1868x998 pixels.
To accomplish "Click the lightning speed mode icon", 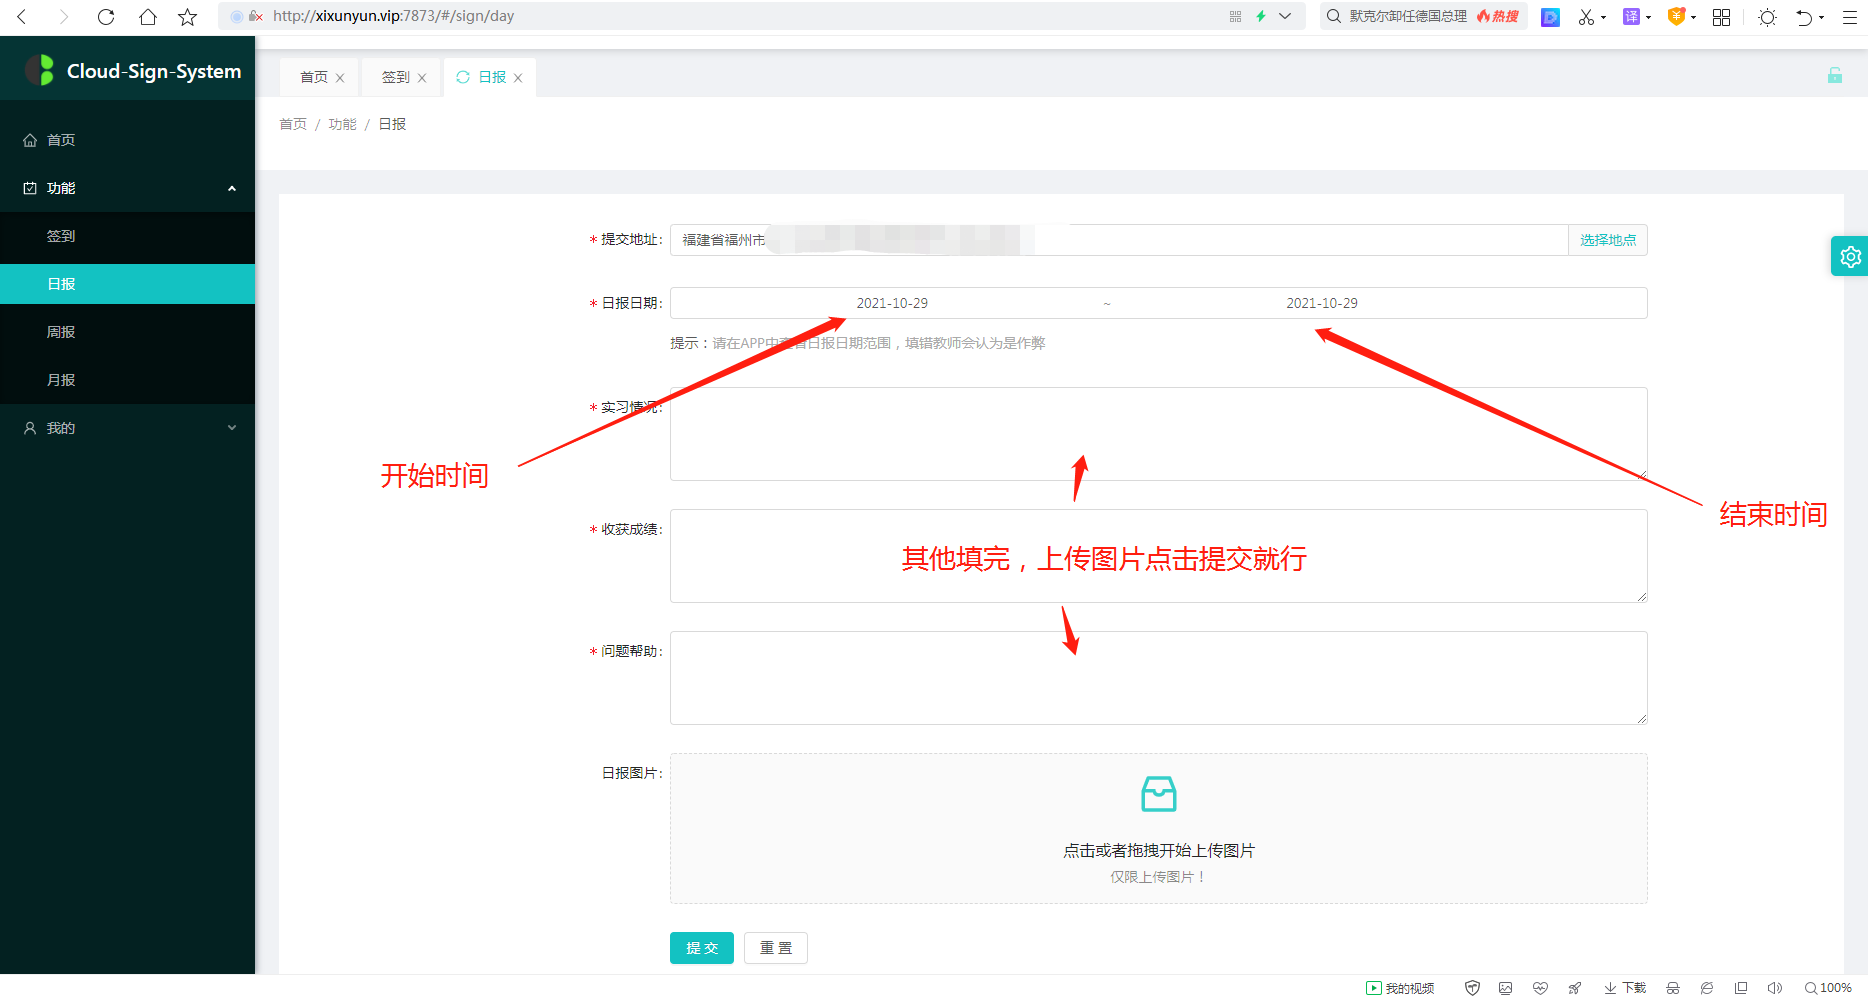I will [1261, 16].
